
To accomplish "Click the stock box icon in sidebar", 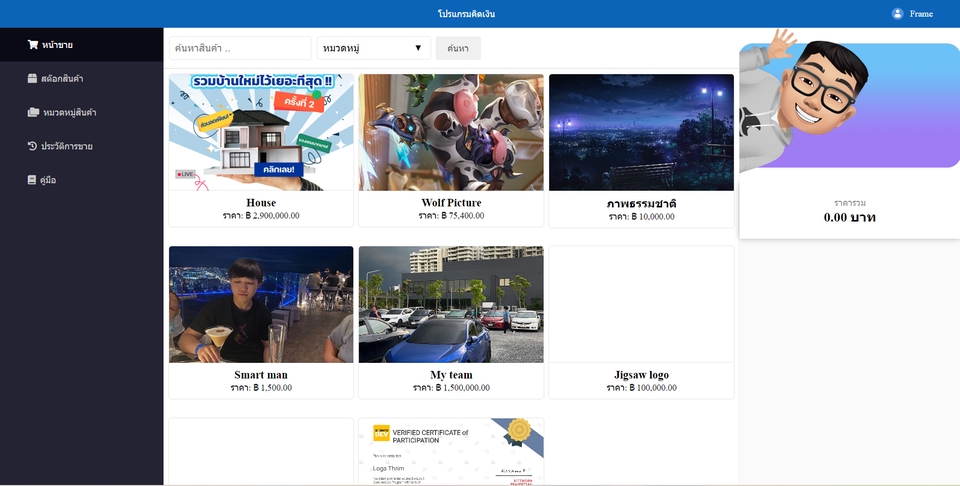I will coord(32,78).
